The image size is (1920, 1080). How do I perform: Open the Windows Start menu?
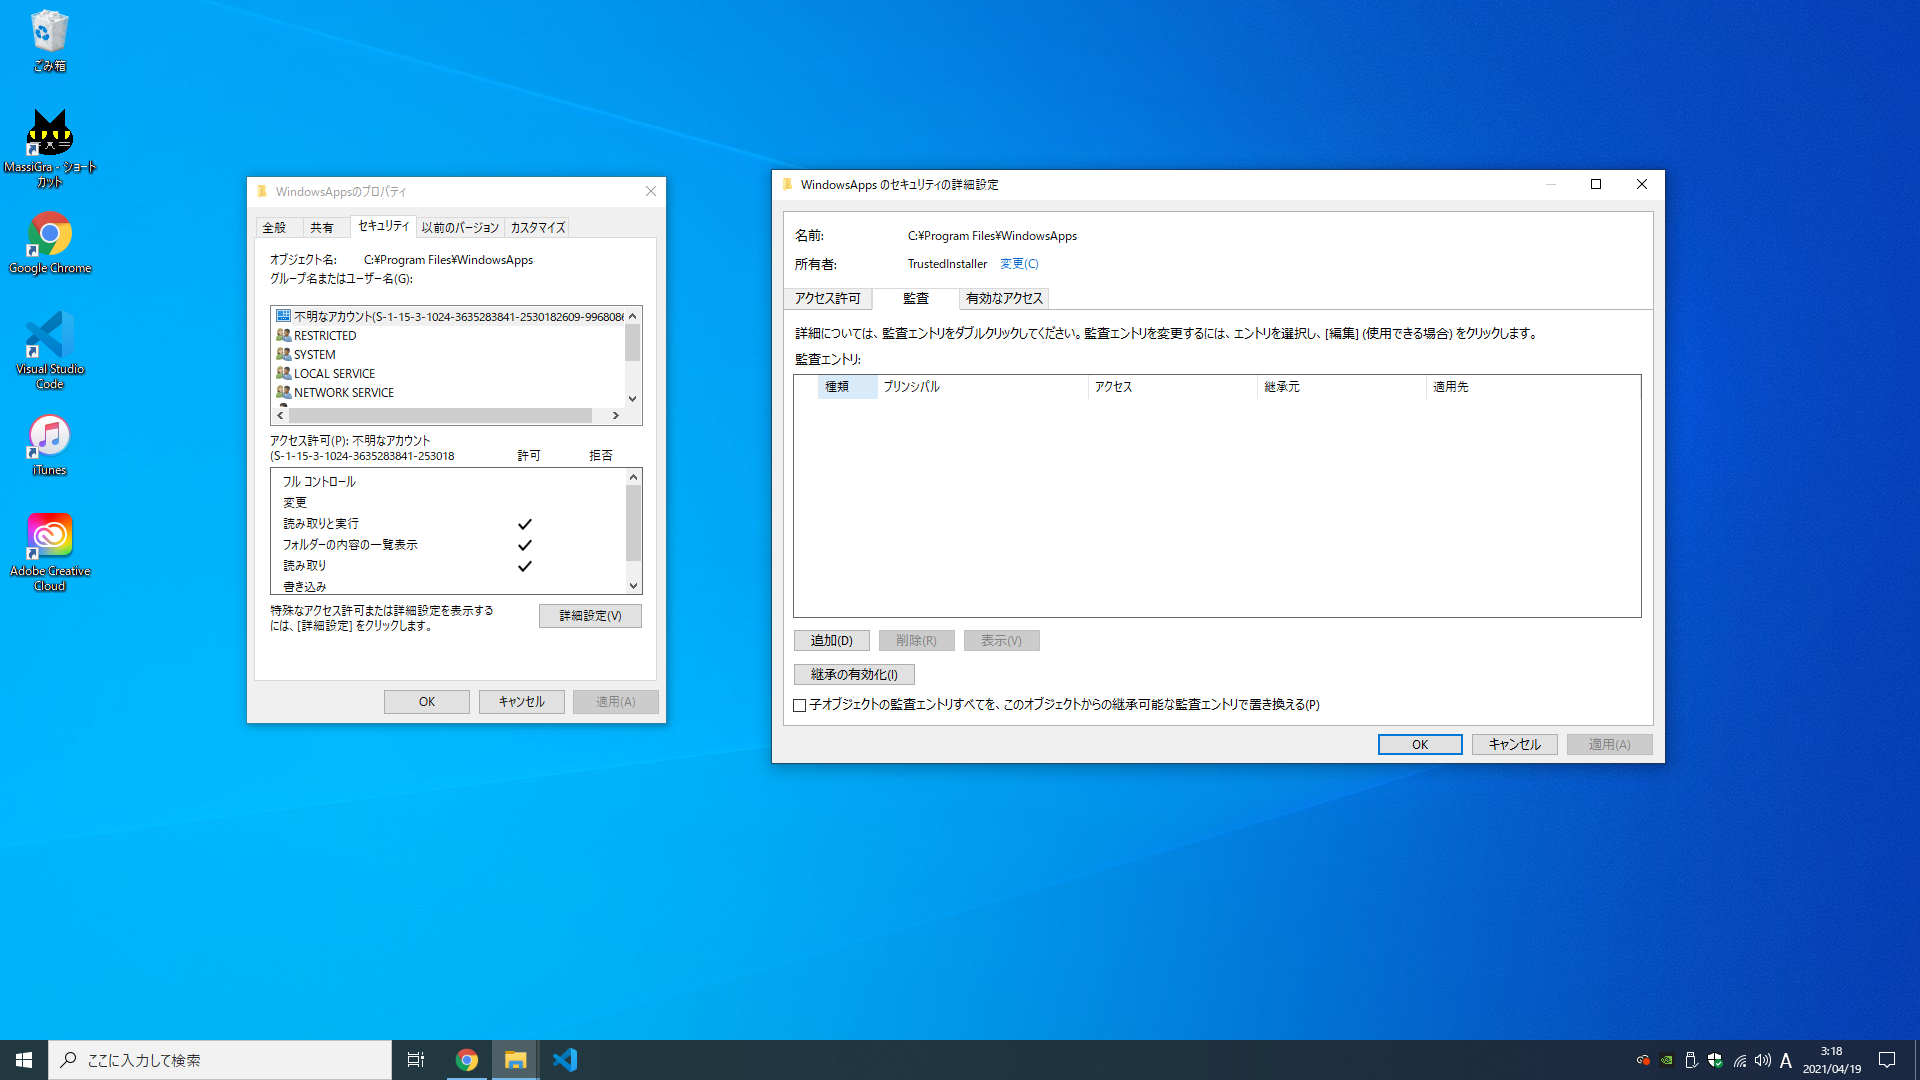point(24,1060)
